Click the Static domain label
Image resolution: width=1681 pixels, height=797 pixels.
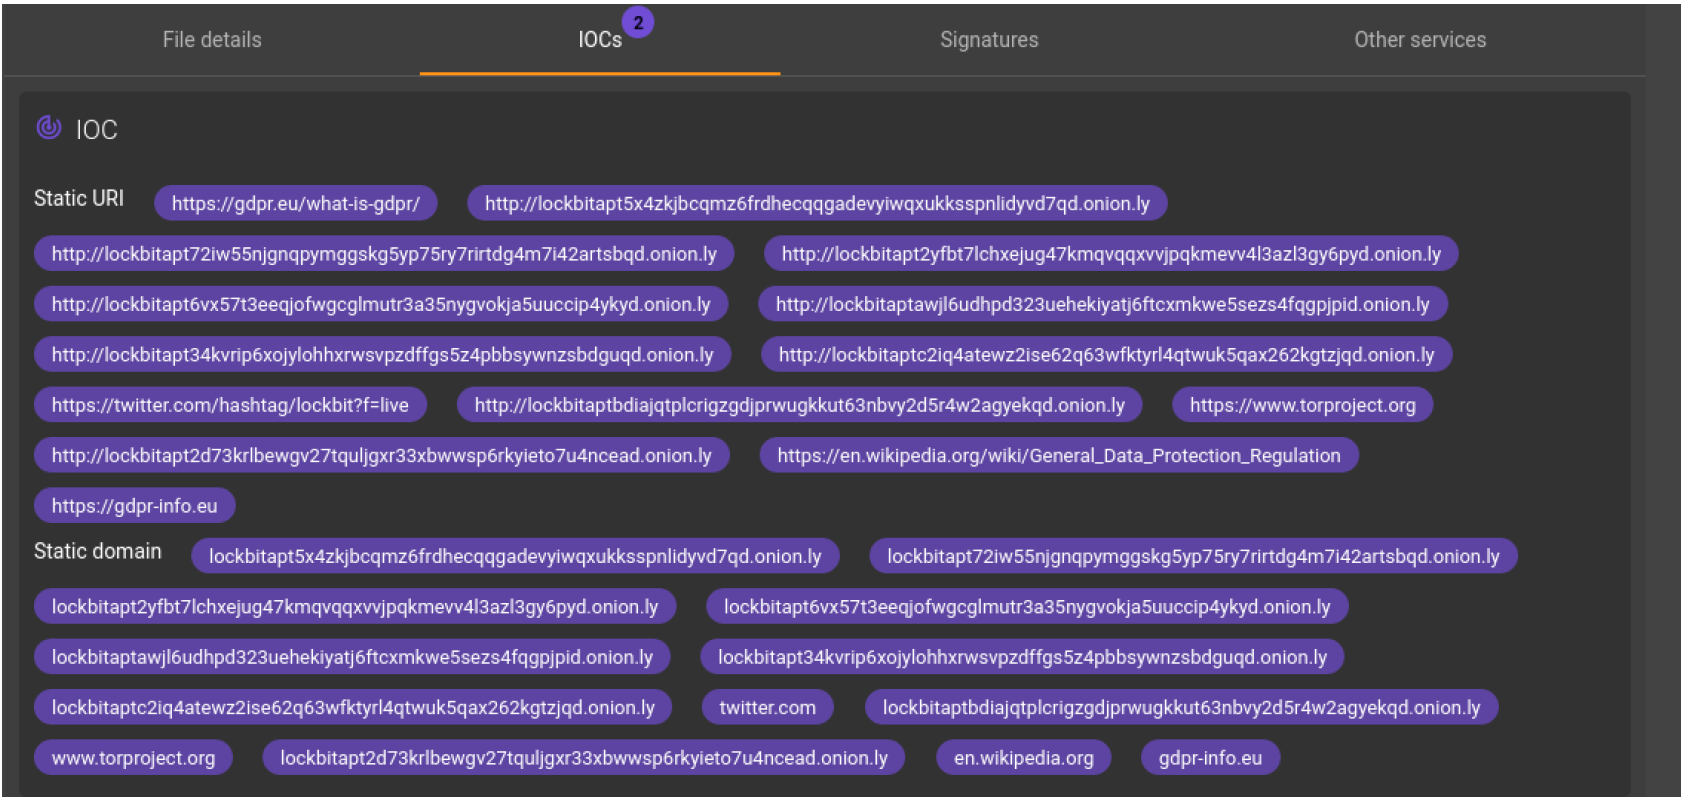point(98,551)
